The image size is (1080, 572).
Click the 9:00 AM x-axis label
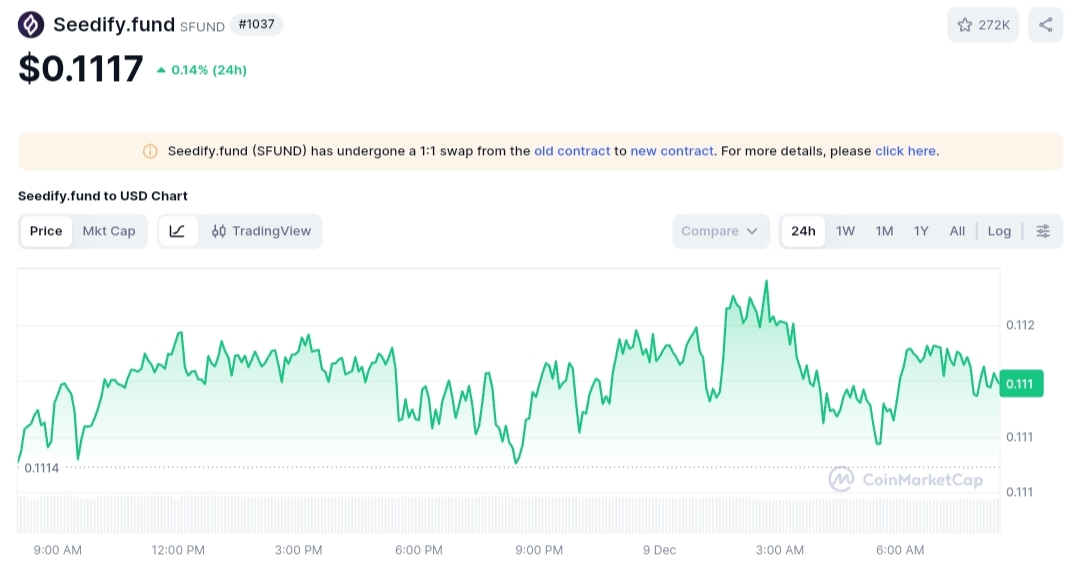(x=58, y=550)
